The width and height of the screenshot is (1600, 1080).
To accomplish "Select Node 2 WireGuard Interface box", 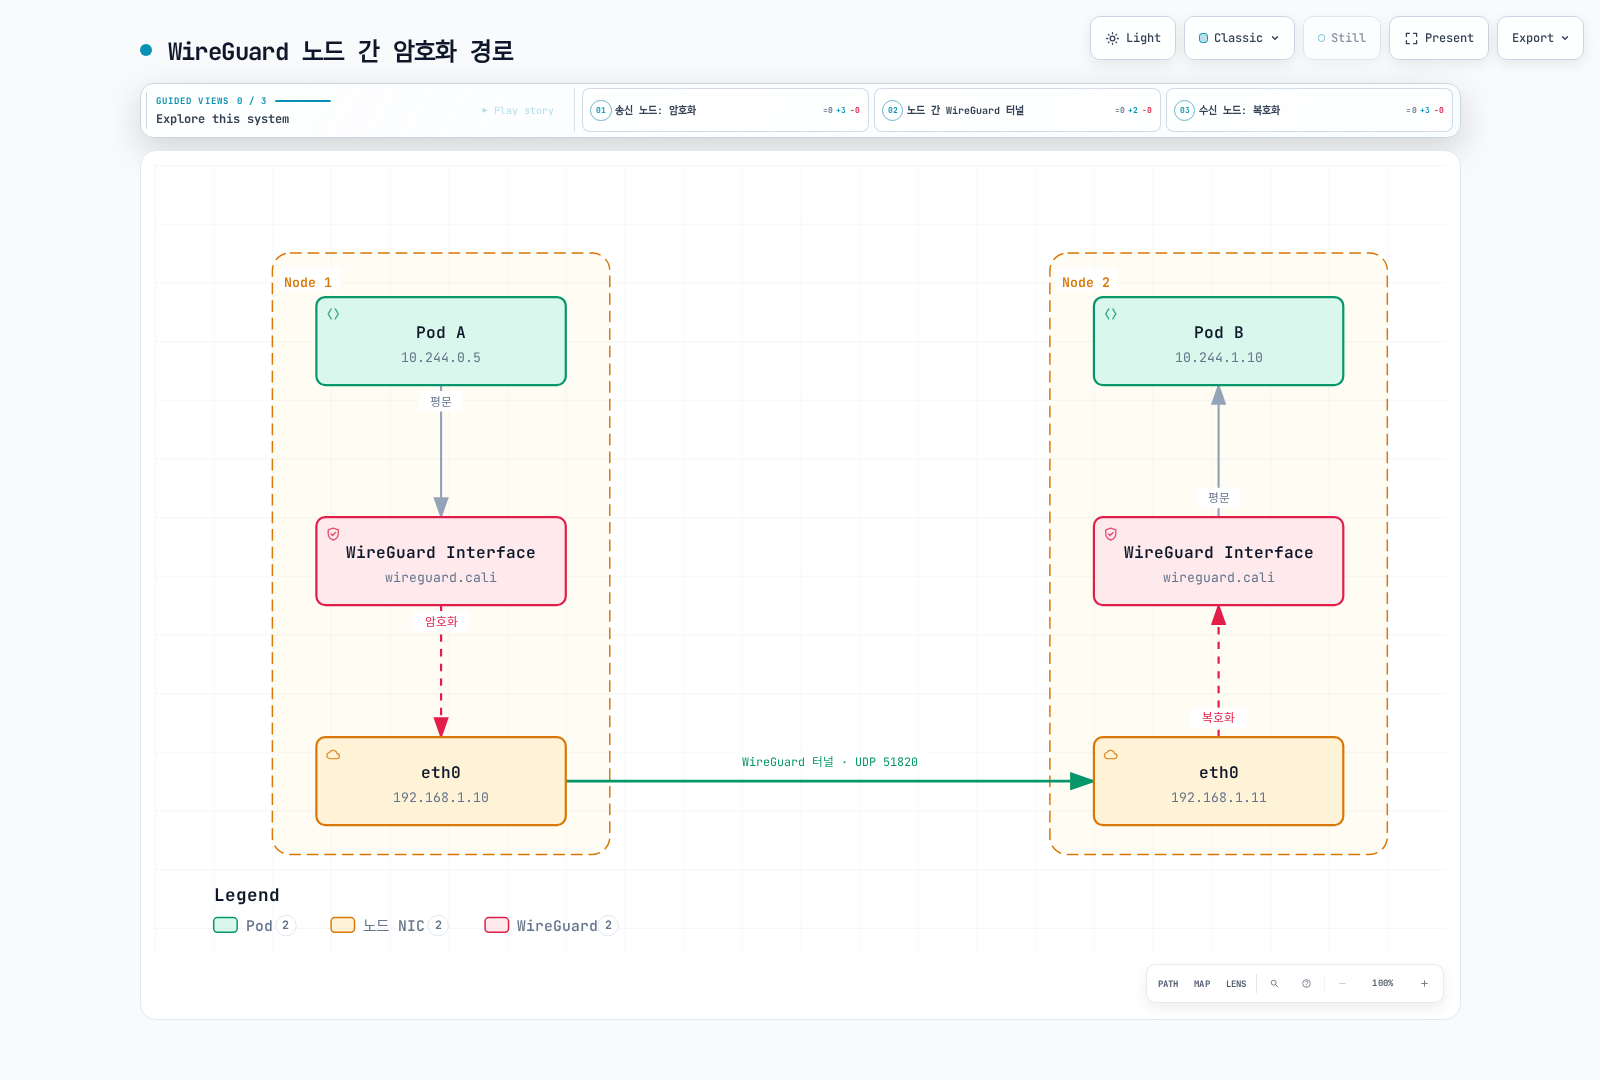I will point(1218,561).
